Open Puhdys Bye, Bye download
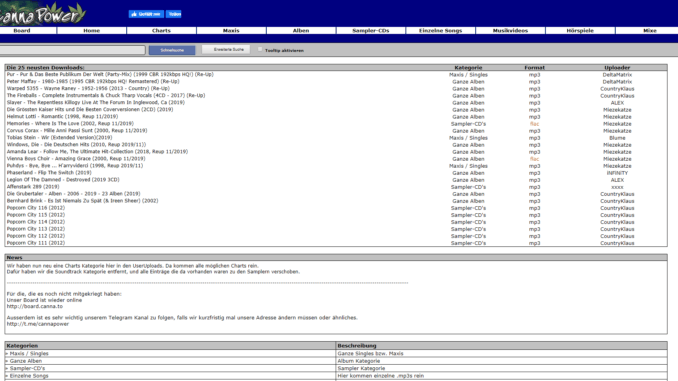The image size is (678, 381). (75, 165)
